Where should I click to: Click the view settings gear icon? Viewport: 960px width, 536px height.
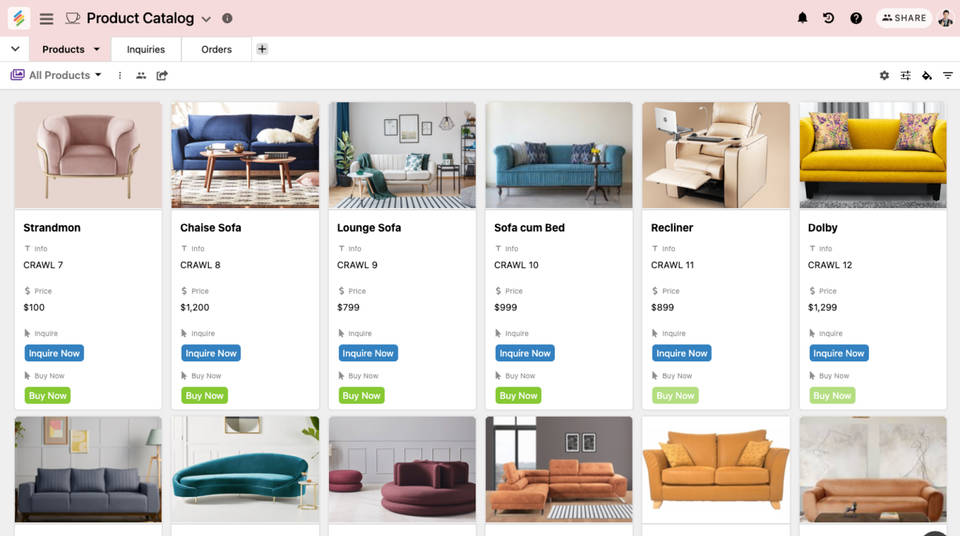884,75
